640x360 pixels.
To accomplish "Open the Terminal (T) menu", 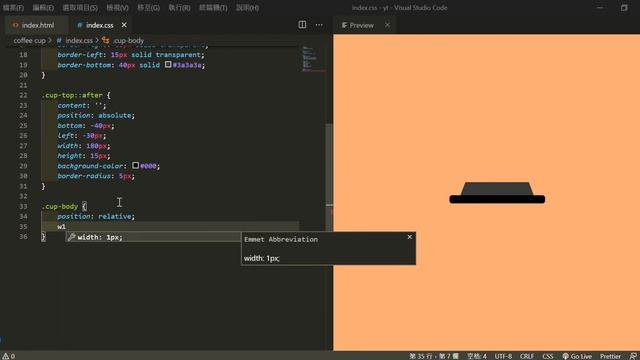I will pos(213,8).
